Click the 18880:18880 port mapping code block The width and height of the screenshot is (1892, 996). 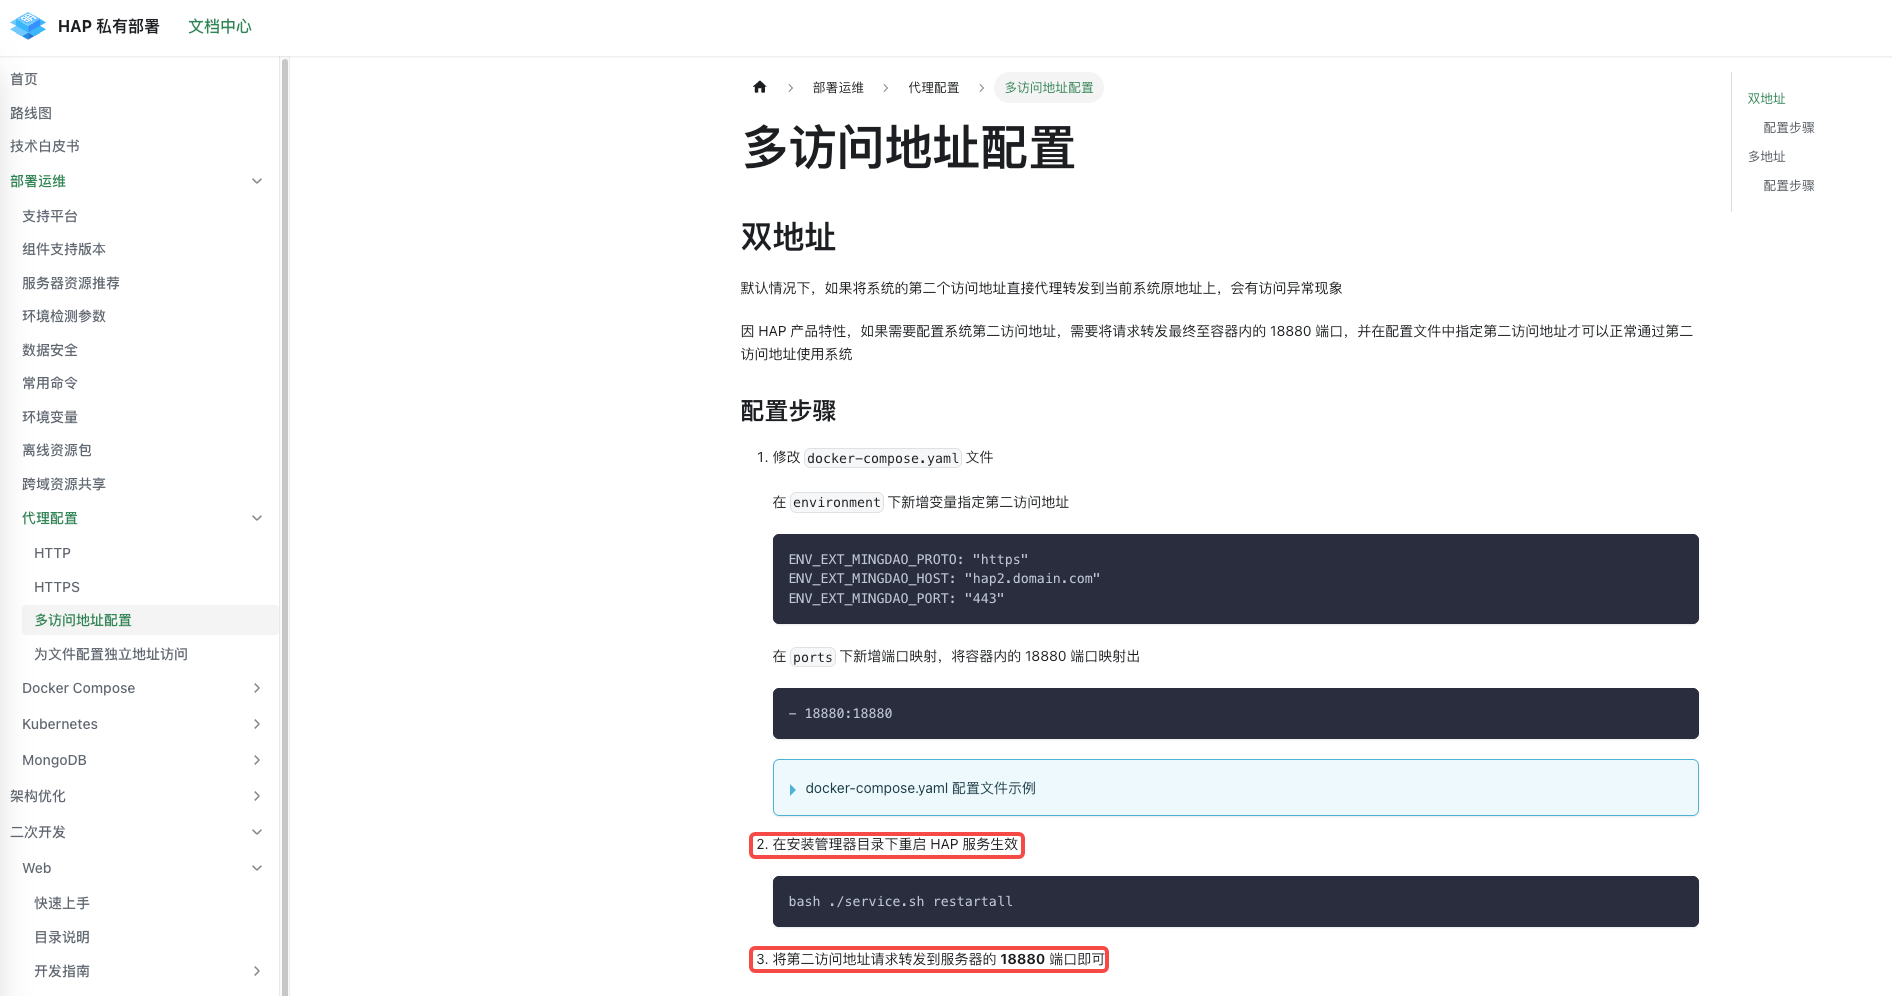(x=1235, y=713)
